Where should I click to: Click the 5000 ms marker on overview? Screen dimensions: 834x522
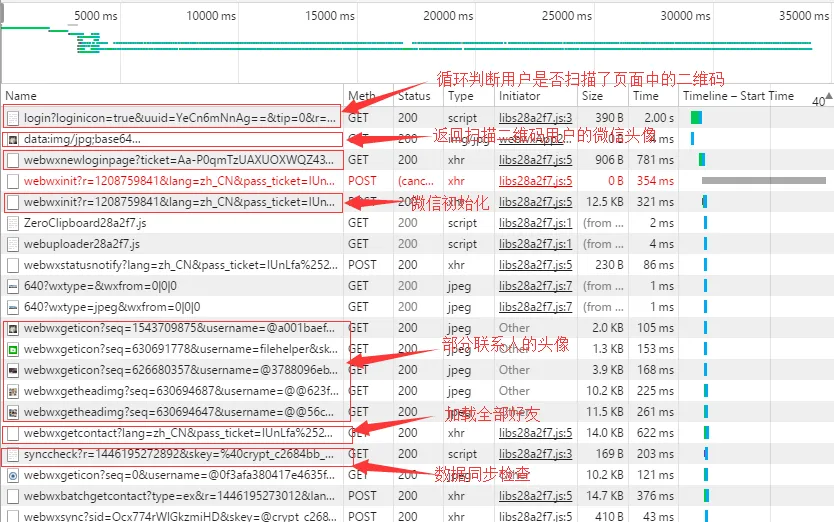(x=96, y=16)
